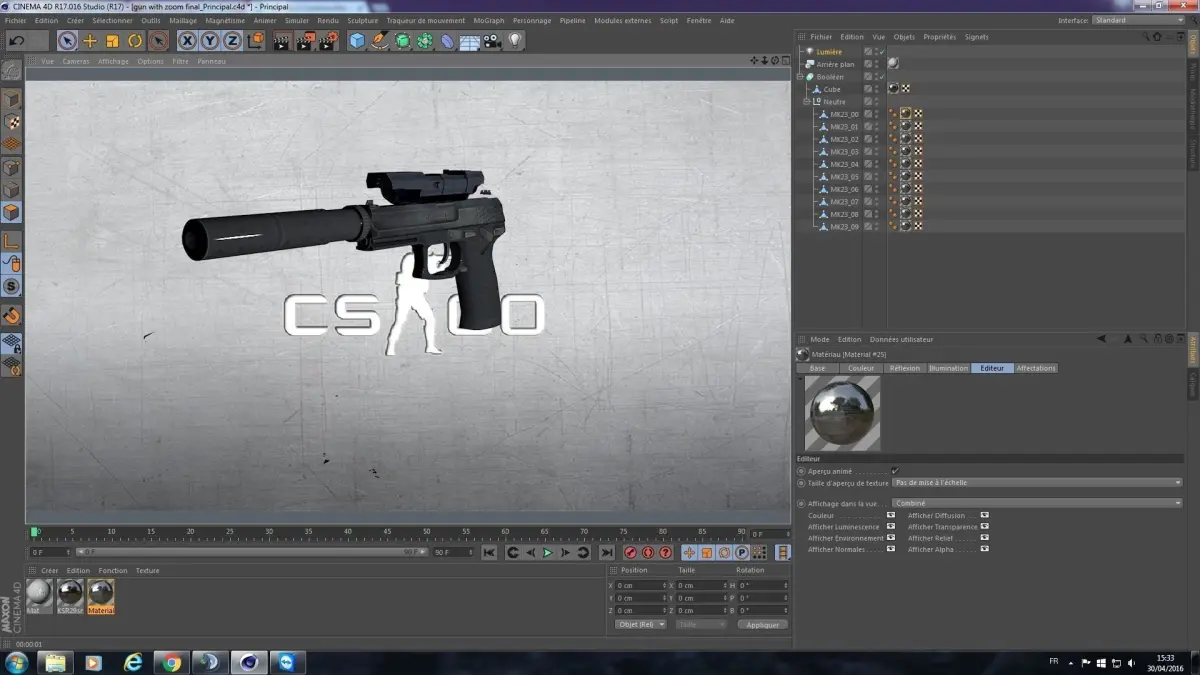Viewport: 1200px width, 675px height.
Task: Add a Cube primitive object
Action: (357, 41)
